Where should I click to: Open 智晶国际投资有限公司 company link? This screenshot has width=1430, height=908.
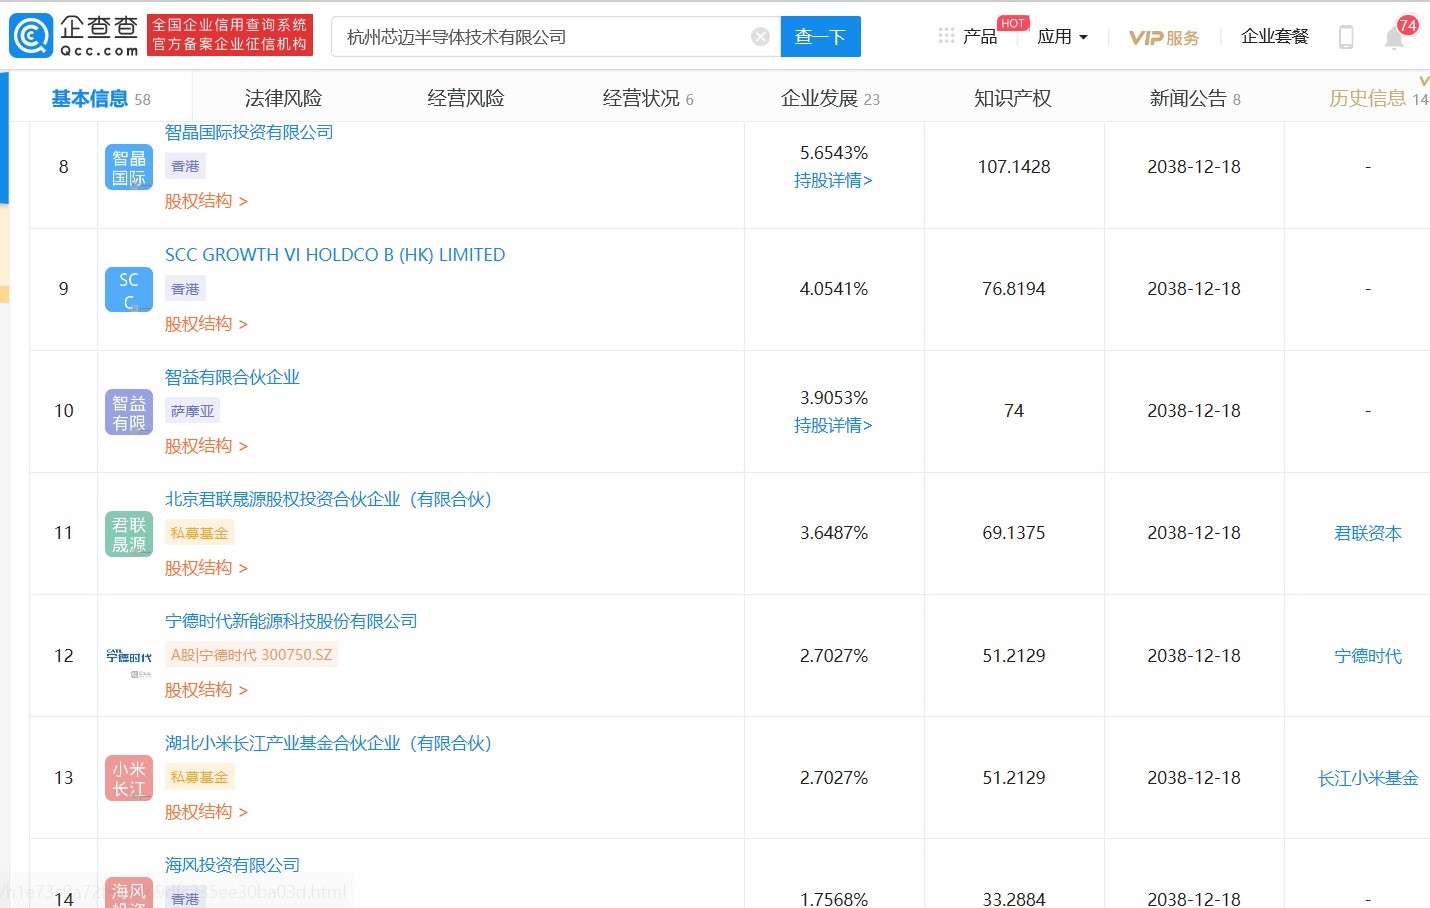pos(249,132)
